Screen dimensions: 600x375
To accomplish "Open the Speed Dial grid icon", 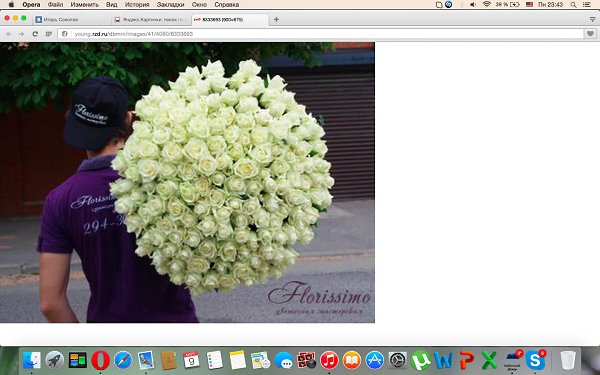I will click(x=49, y=34).
